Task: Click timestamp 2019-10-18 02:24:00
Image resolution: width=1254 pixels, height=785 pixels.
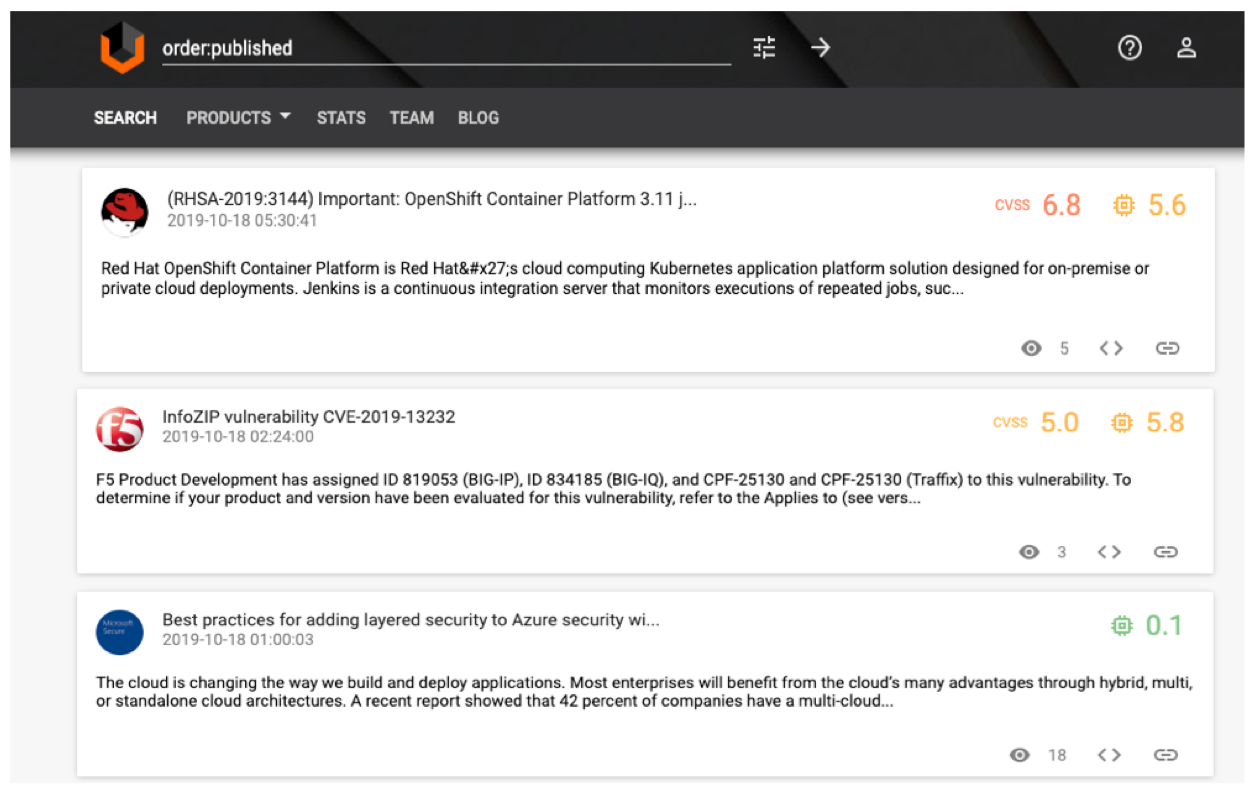Action: (x=238, y=436)
